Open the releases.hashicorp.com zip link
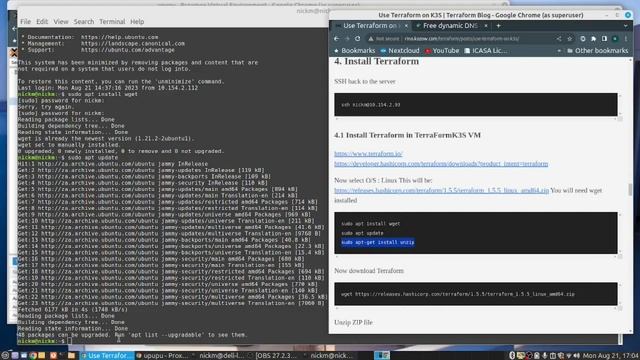Viewport: 640px width, 360px height. [442, 190]
